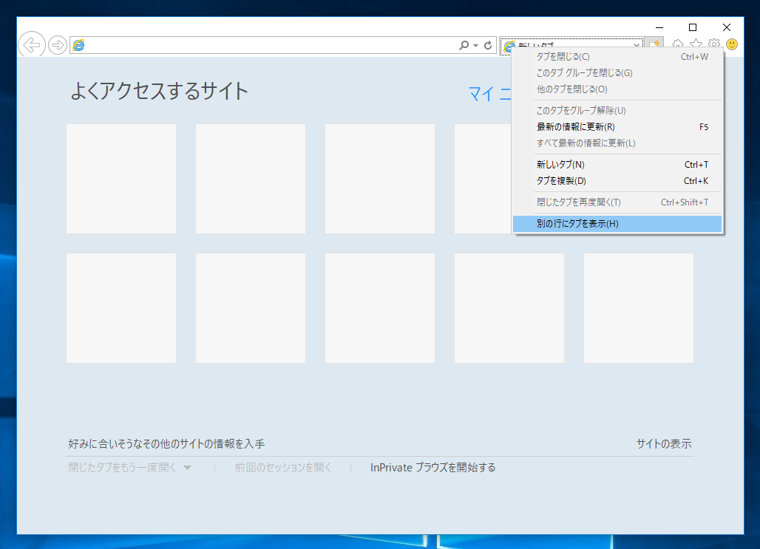Click the browser Back arrow button
This screenshot has height=549, width=760.
click(x=32, y=45)
